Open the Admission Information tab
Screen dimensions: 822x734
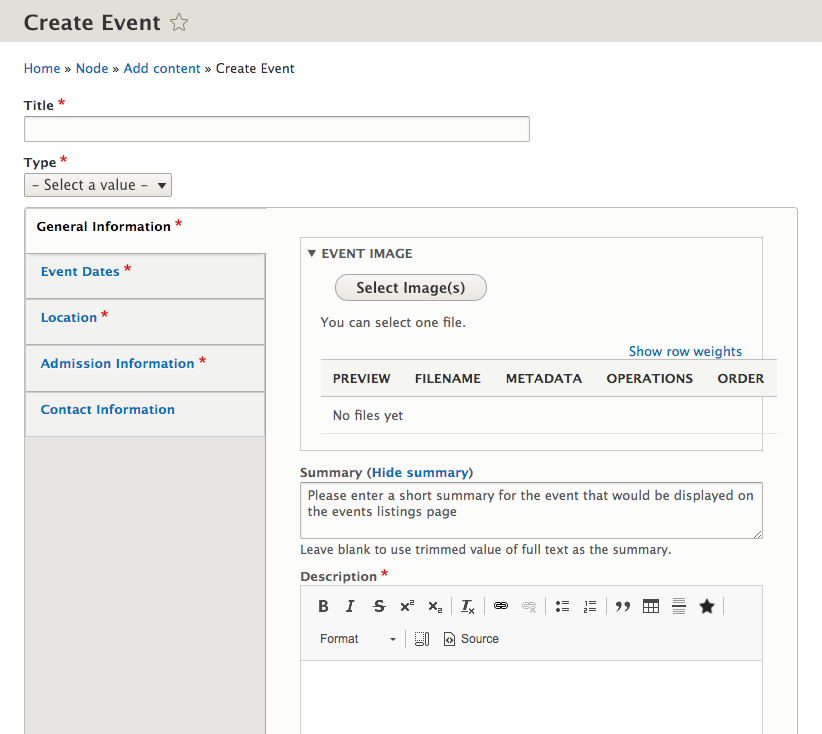tap(117, 364)
